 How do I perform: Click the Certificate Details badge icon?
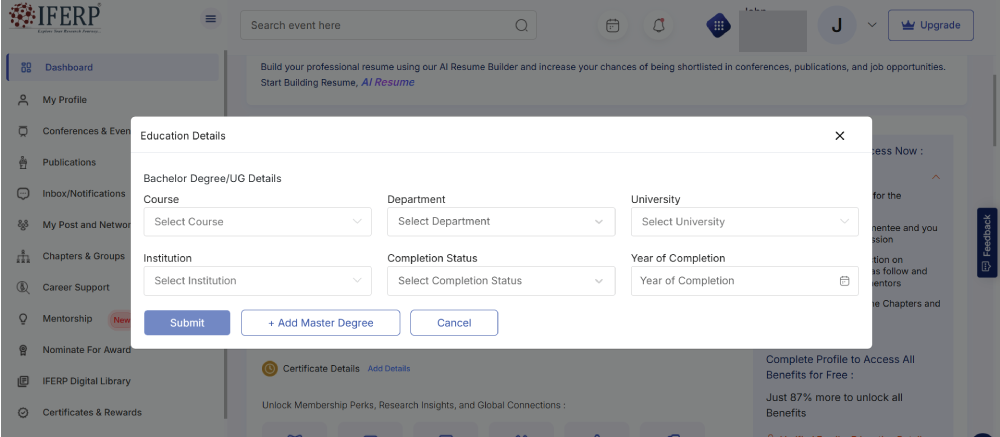tap(270, 369)
